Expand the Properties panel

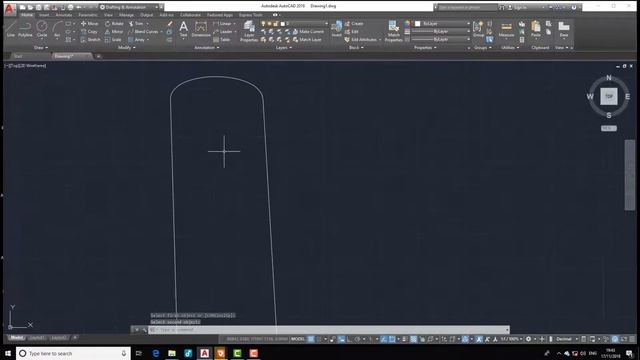[x=425, y=48]
